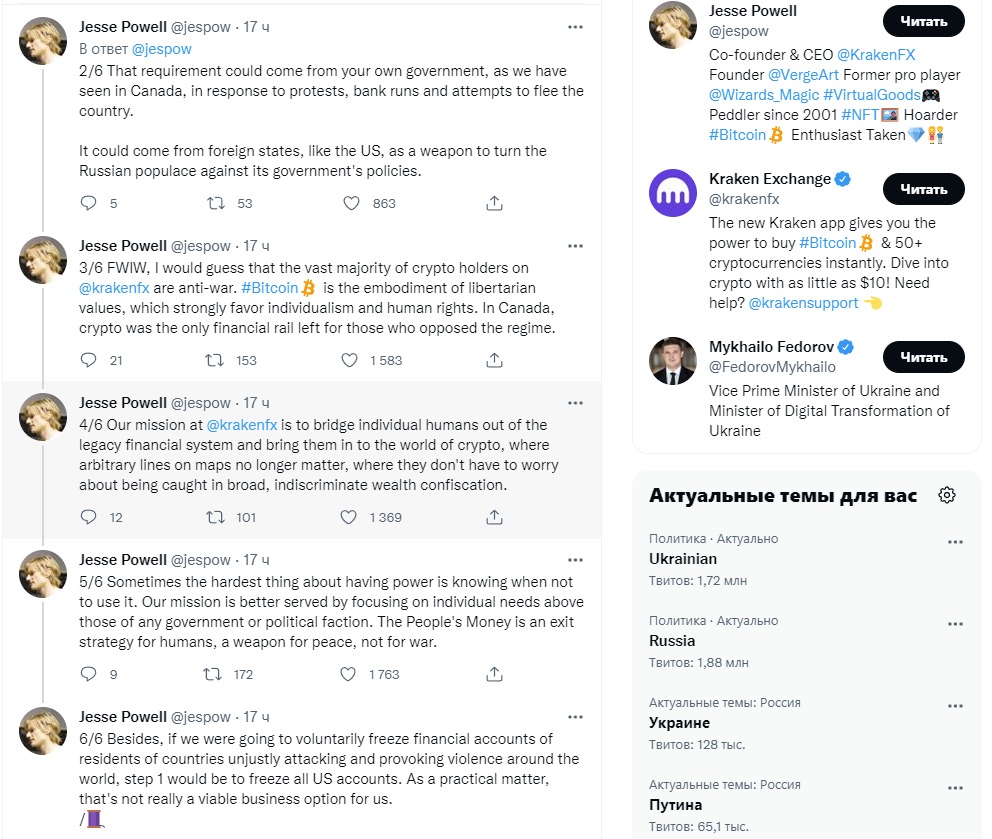Screen dimensions: 992x839
Task: Reply to the 3/6 tweet with 21 replies
Action: 89,360
